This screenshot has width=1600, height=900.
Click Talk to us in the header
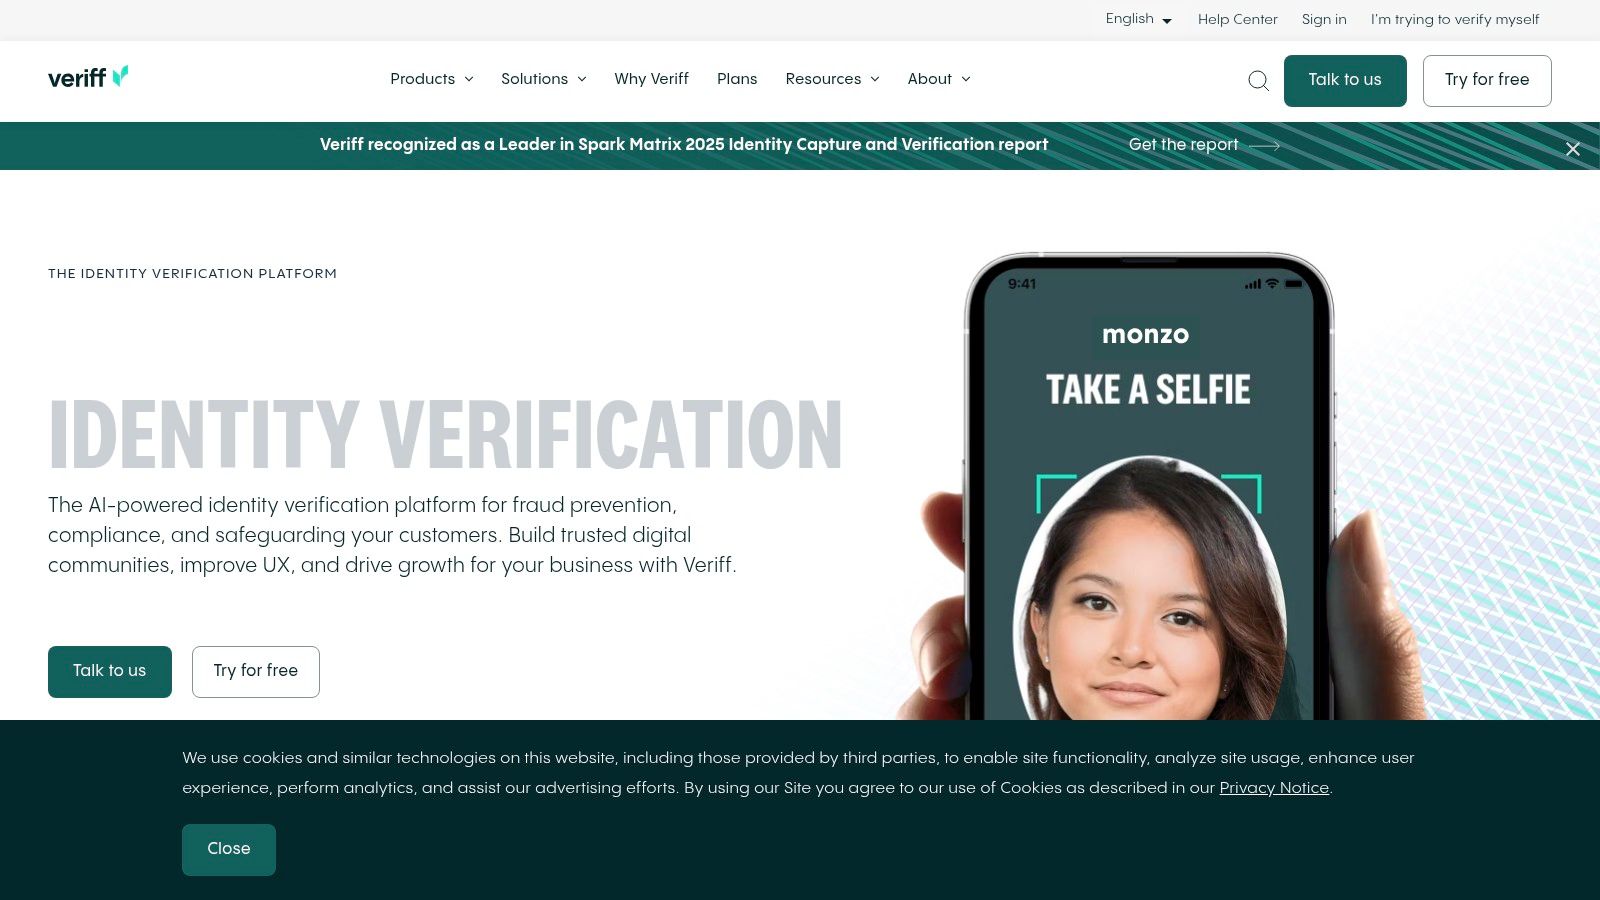pos(1345,80)
